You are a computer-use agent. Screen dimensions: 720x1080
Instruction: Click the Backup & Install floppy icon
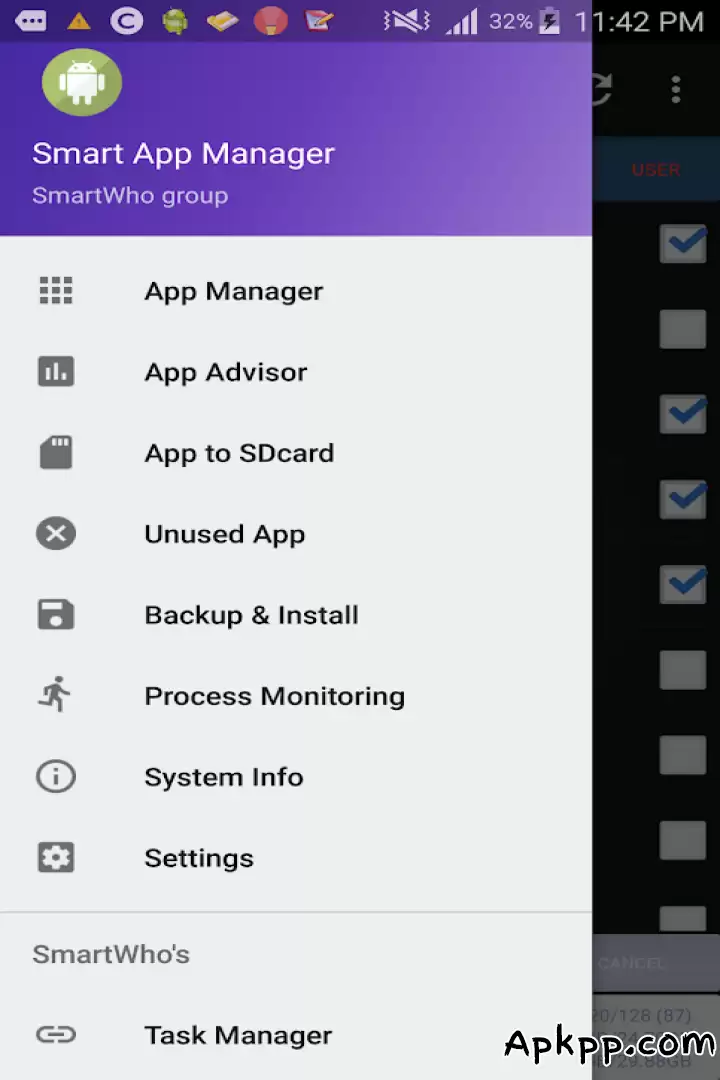pyautogui.click(x=56, y=614)
